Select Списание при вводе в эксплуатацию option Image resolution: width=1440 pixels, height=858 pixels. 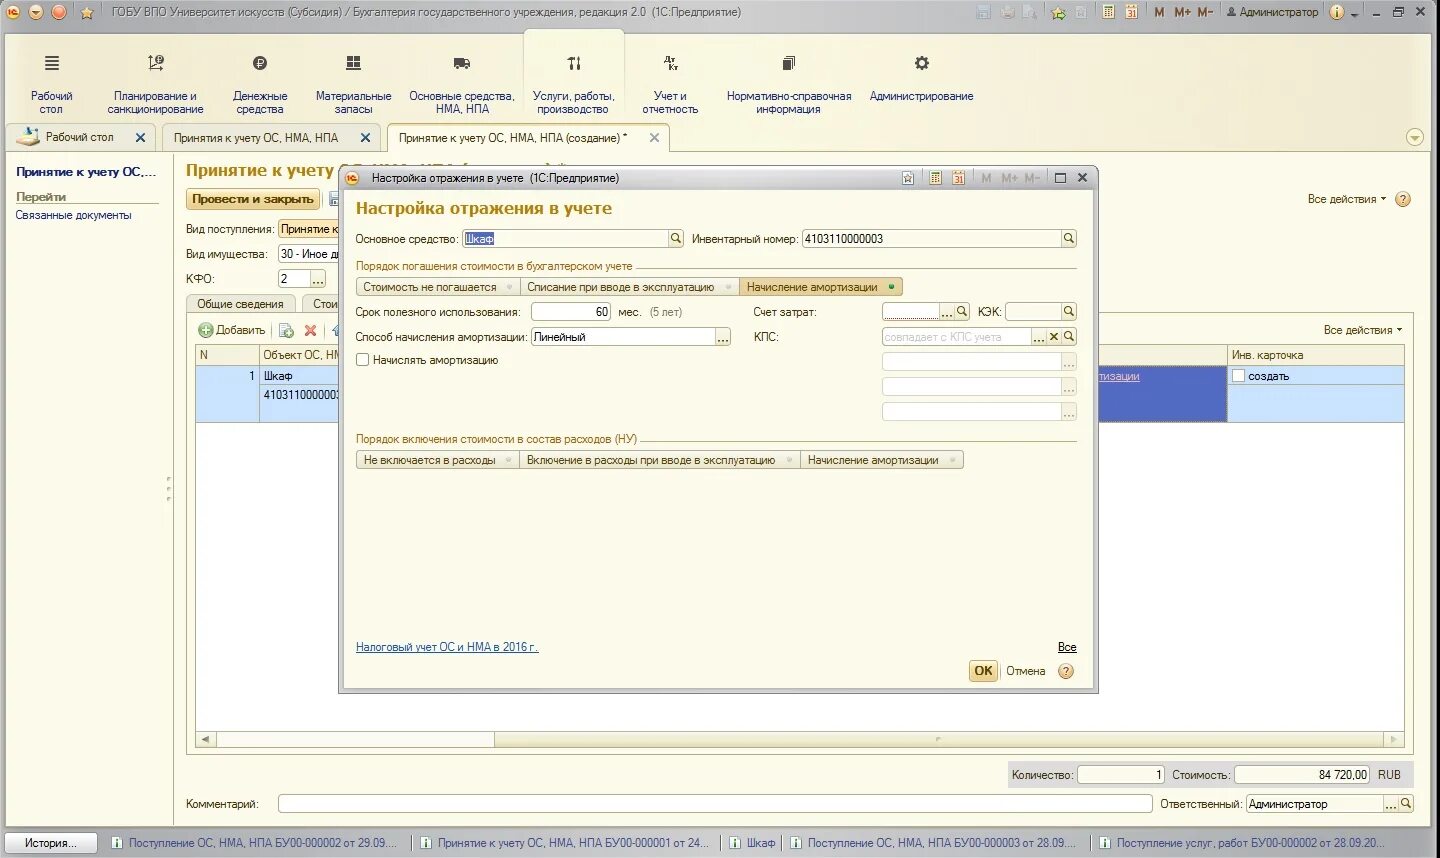629,287
